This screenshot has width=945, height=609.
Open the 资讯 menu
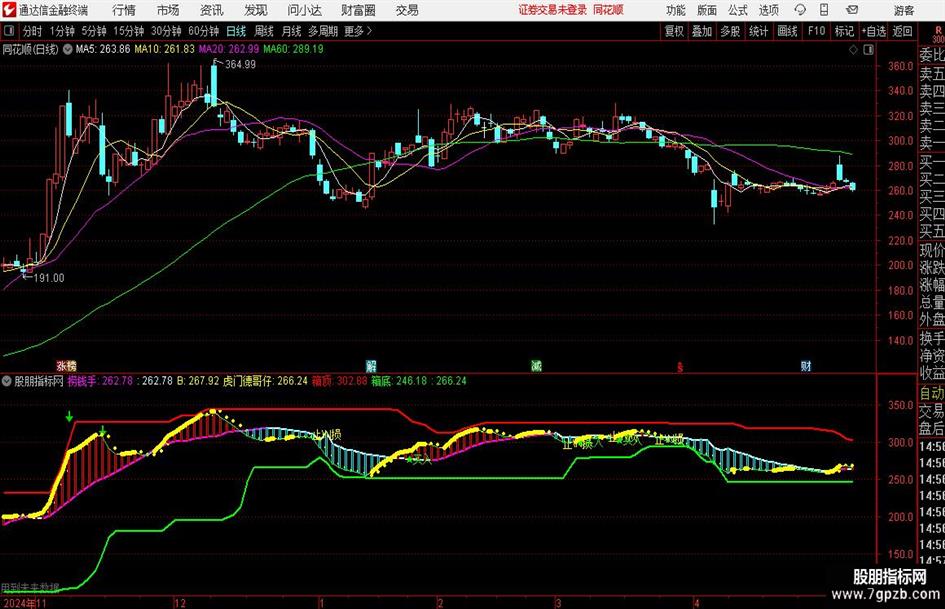[212, 10]
